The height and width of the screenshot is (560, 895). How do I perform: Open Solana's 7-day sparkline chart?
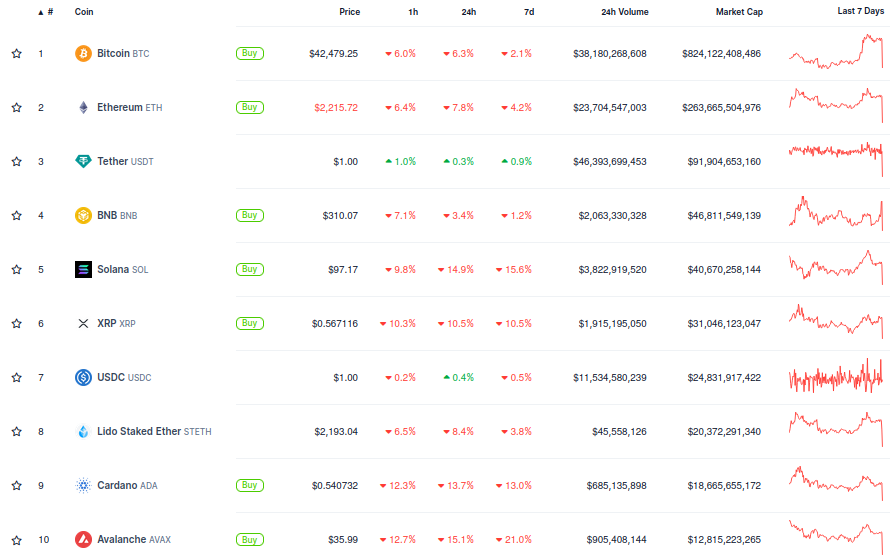point(836,267)
